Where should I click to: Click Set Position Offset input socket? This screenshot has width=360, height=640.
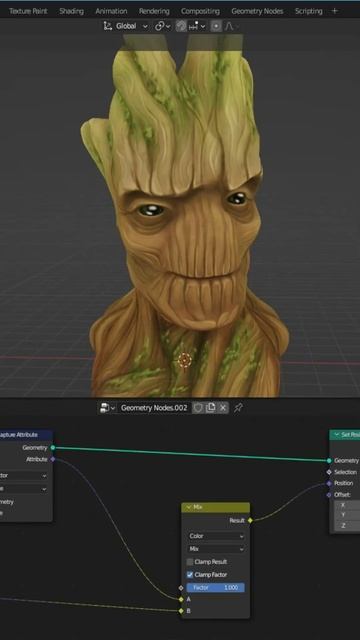pyautogui.click(x=329, y=495)
